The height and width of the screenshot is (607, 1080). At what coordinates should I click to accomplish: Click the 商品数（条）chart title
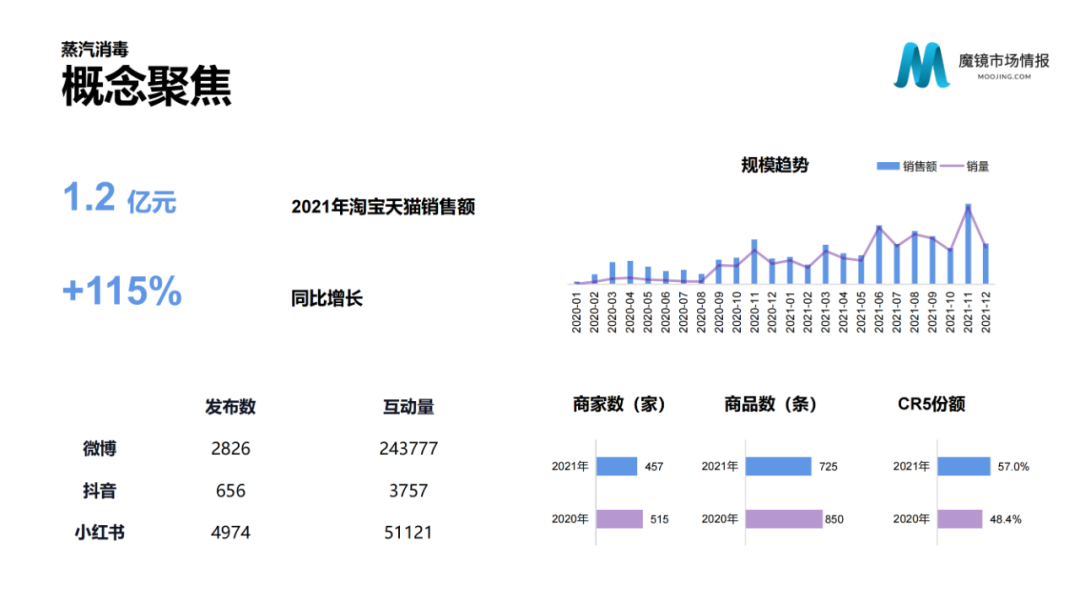click(770, 404)
